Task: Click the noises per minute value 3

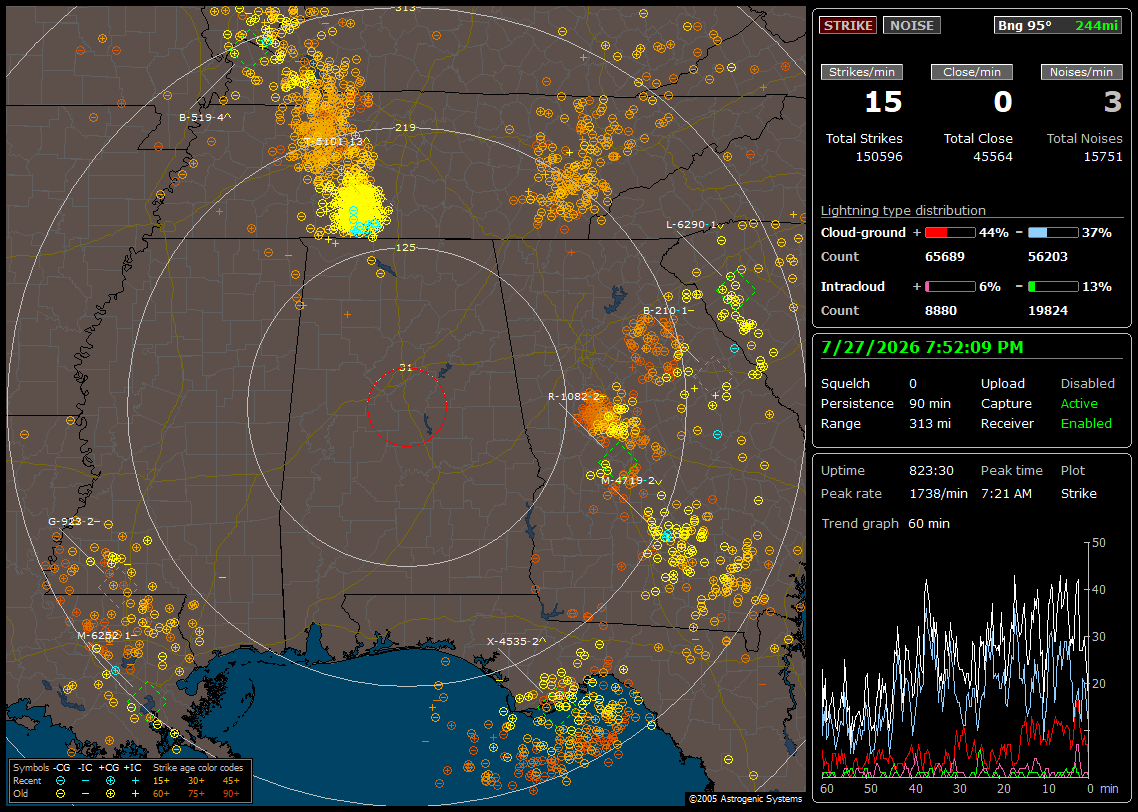Action: pyautogui.click(x=1113, y=102)
